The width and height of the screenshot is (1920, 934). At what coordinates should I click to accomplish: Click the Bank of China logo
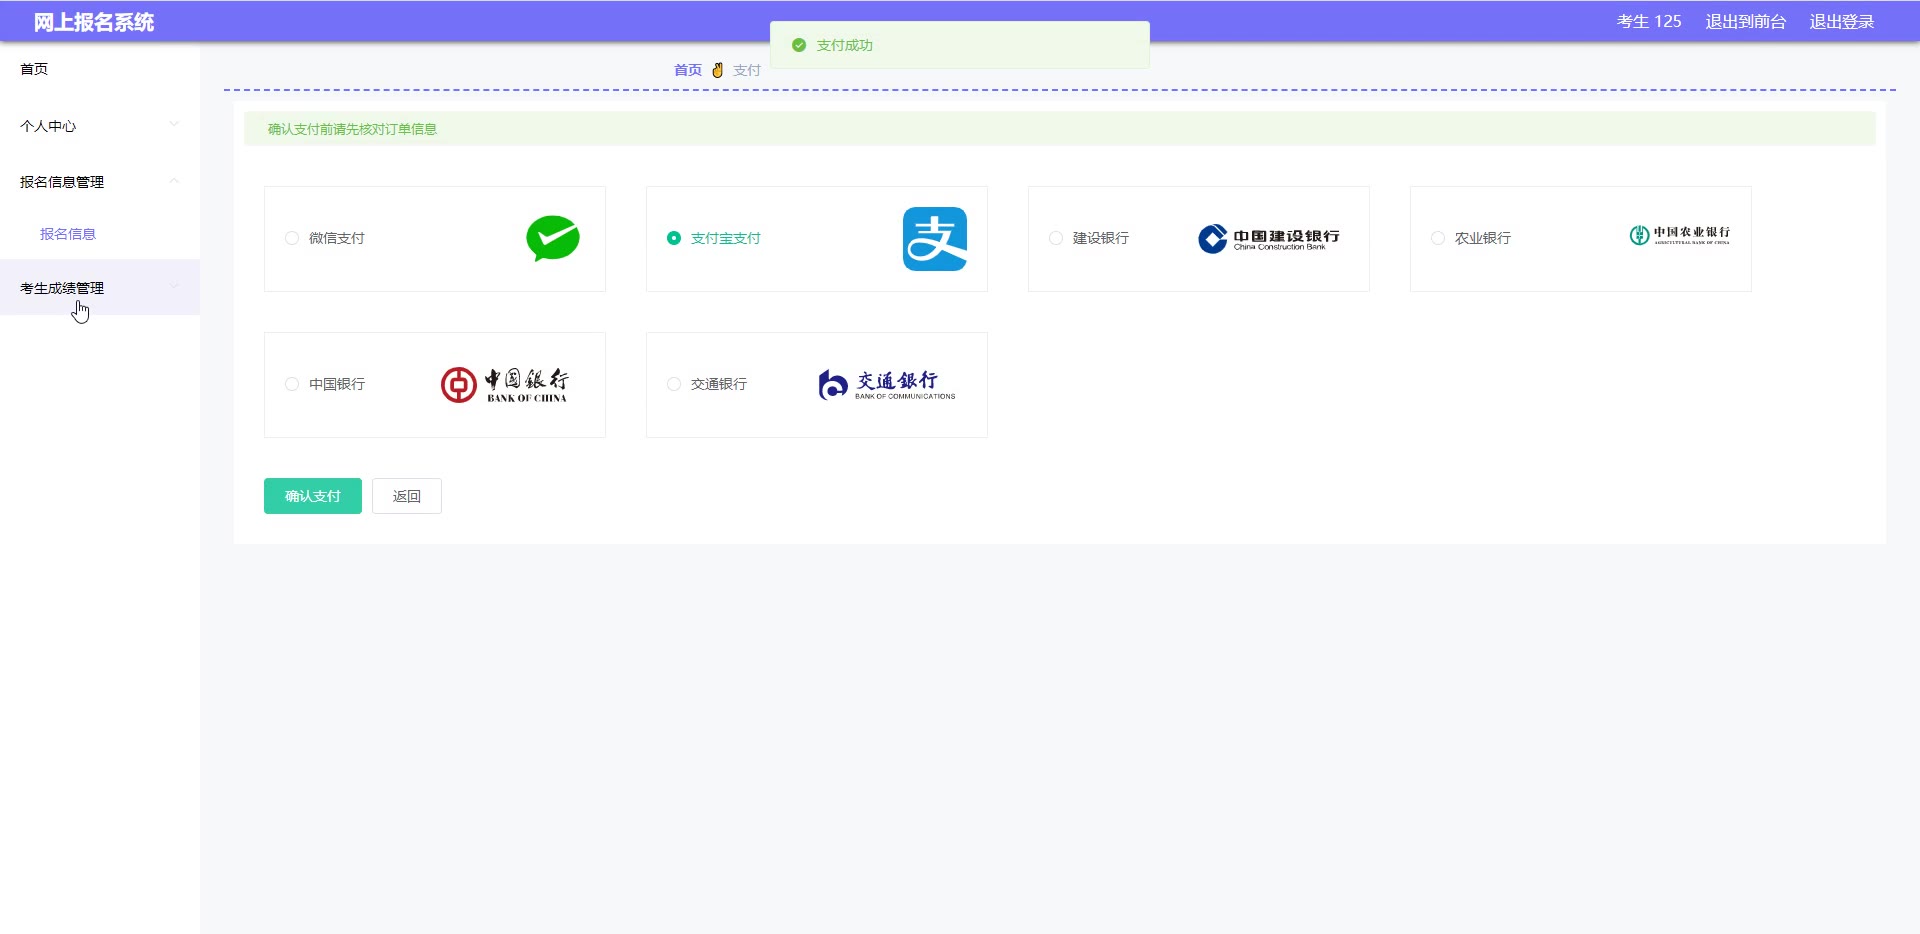pyautogui.click(x=504, y=384)
